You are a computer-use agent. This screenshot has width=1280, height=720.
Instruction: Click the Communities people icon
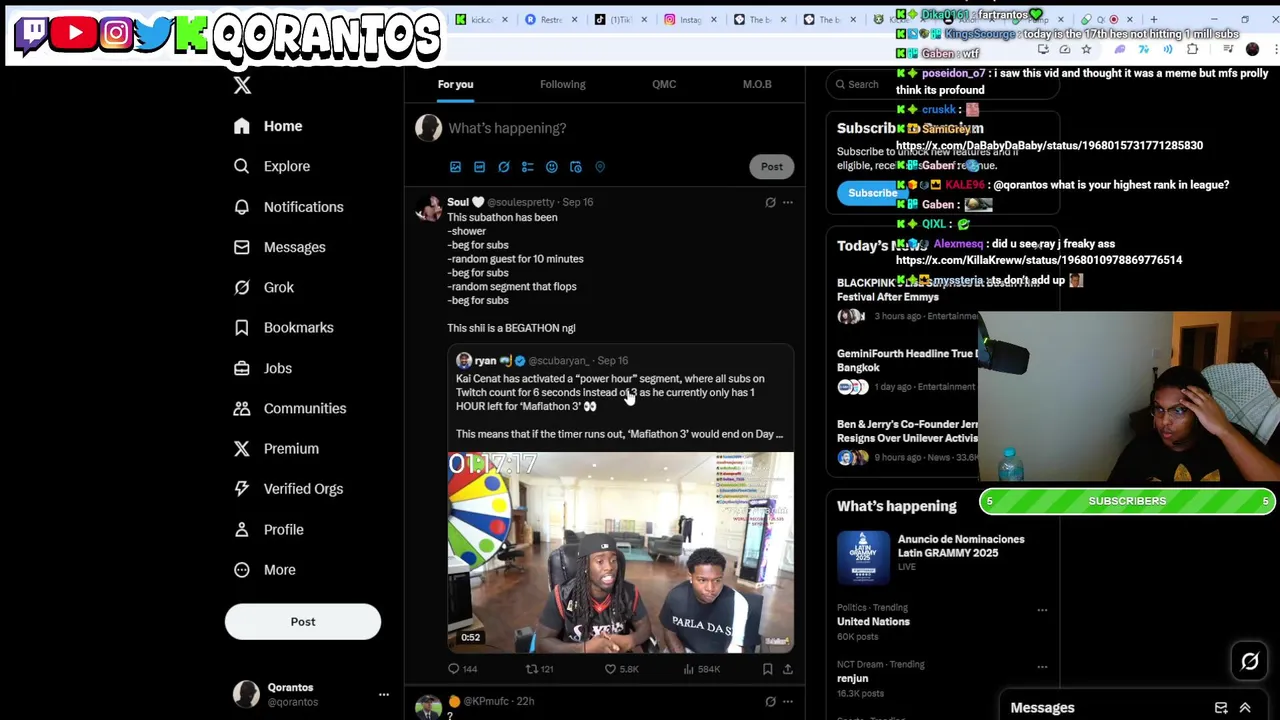click(241, 408)
